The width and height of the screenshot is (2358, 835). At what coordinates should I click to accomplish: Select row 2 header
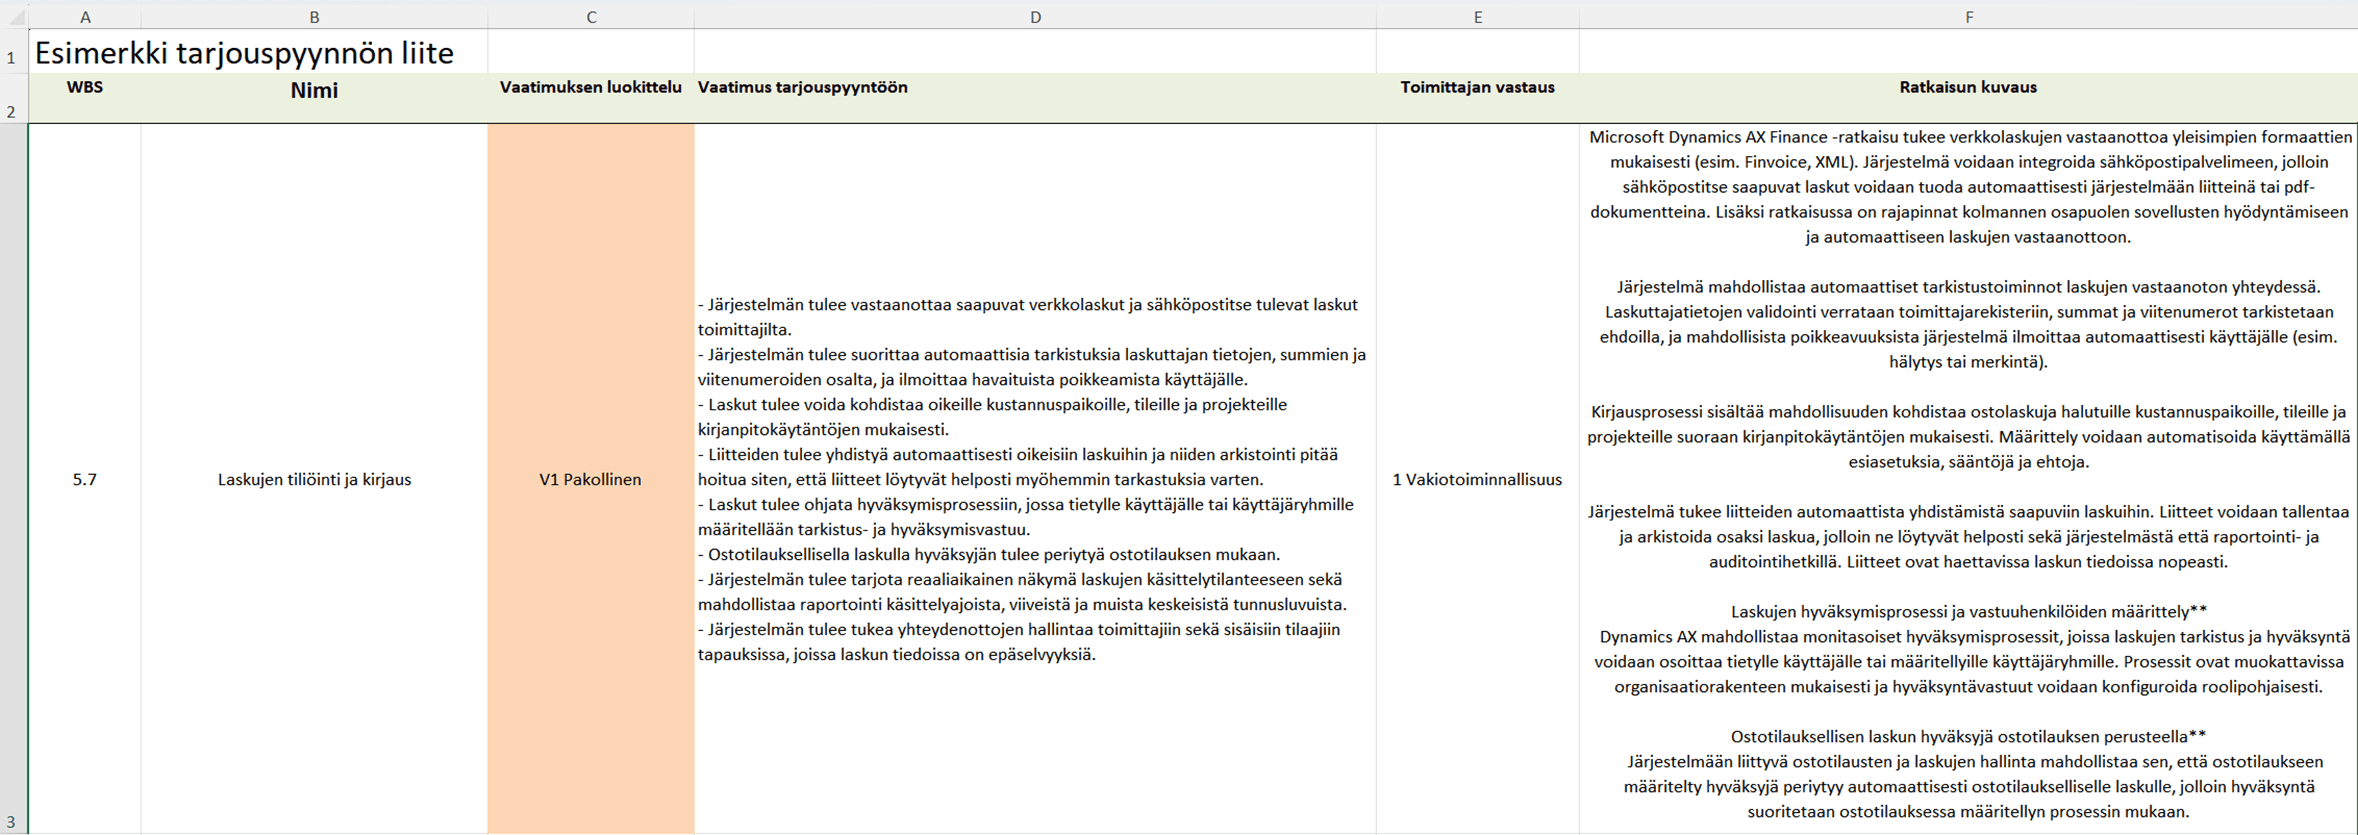(x=12, y=110)
